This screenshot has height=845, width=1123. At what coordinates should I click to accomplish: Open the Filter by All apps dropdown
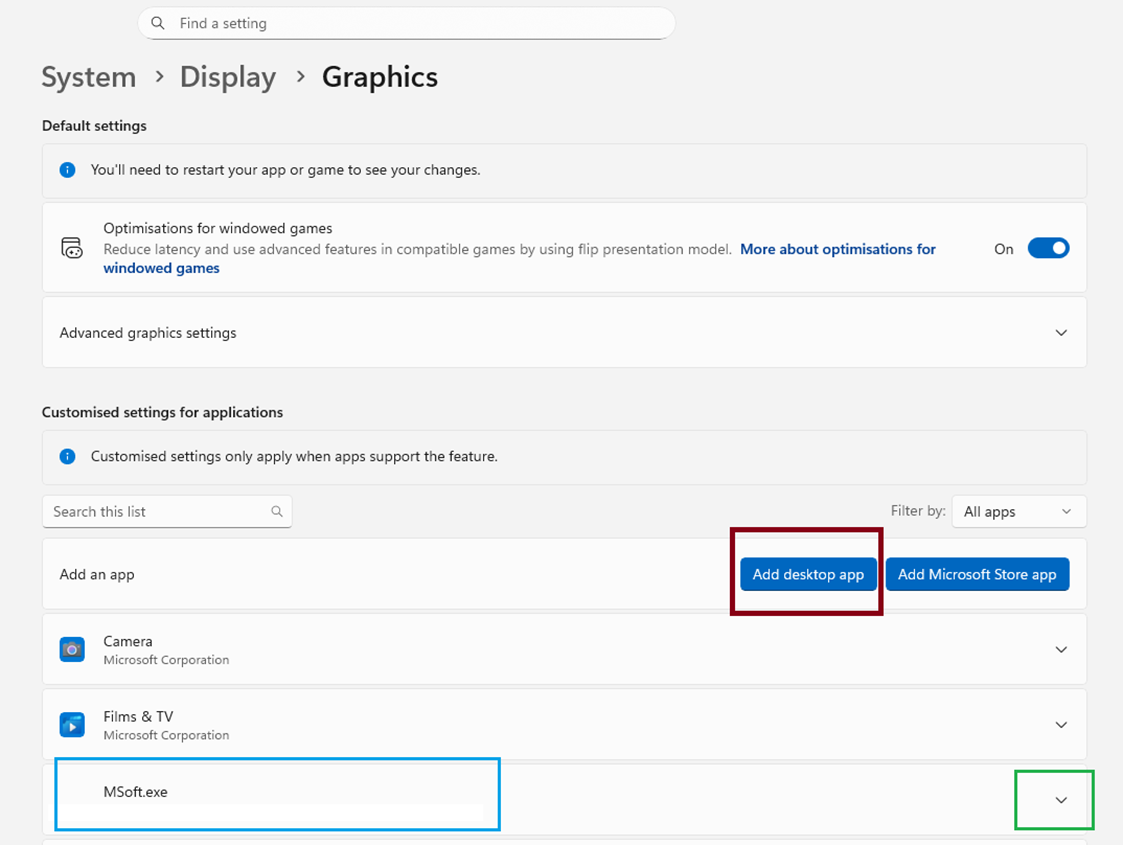point(1018,511)
